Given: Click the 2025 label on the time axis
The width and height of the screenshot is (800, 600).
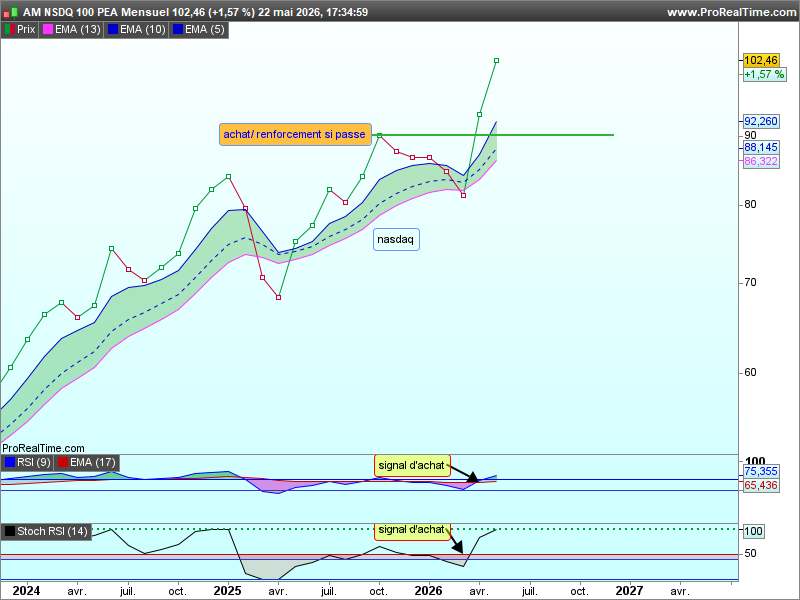Looking at the screenshot, I should tap(228, 591).
